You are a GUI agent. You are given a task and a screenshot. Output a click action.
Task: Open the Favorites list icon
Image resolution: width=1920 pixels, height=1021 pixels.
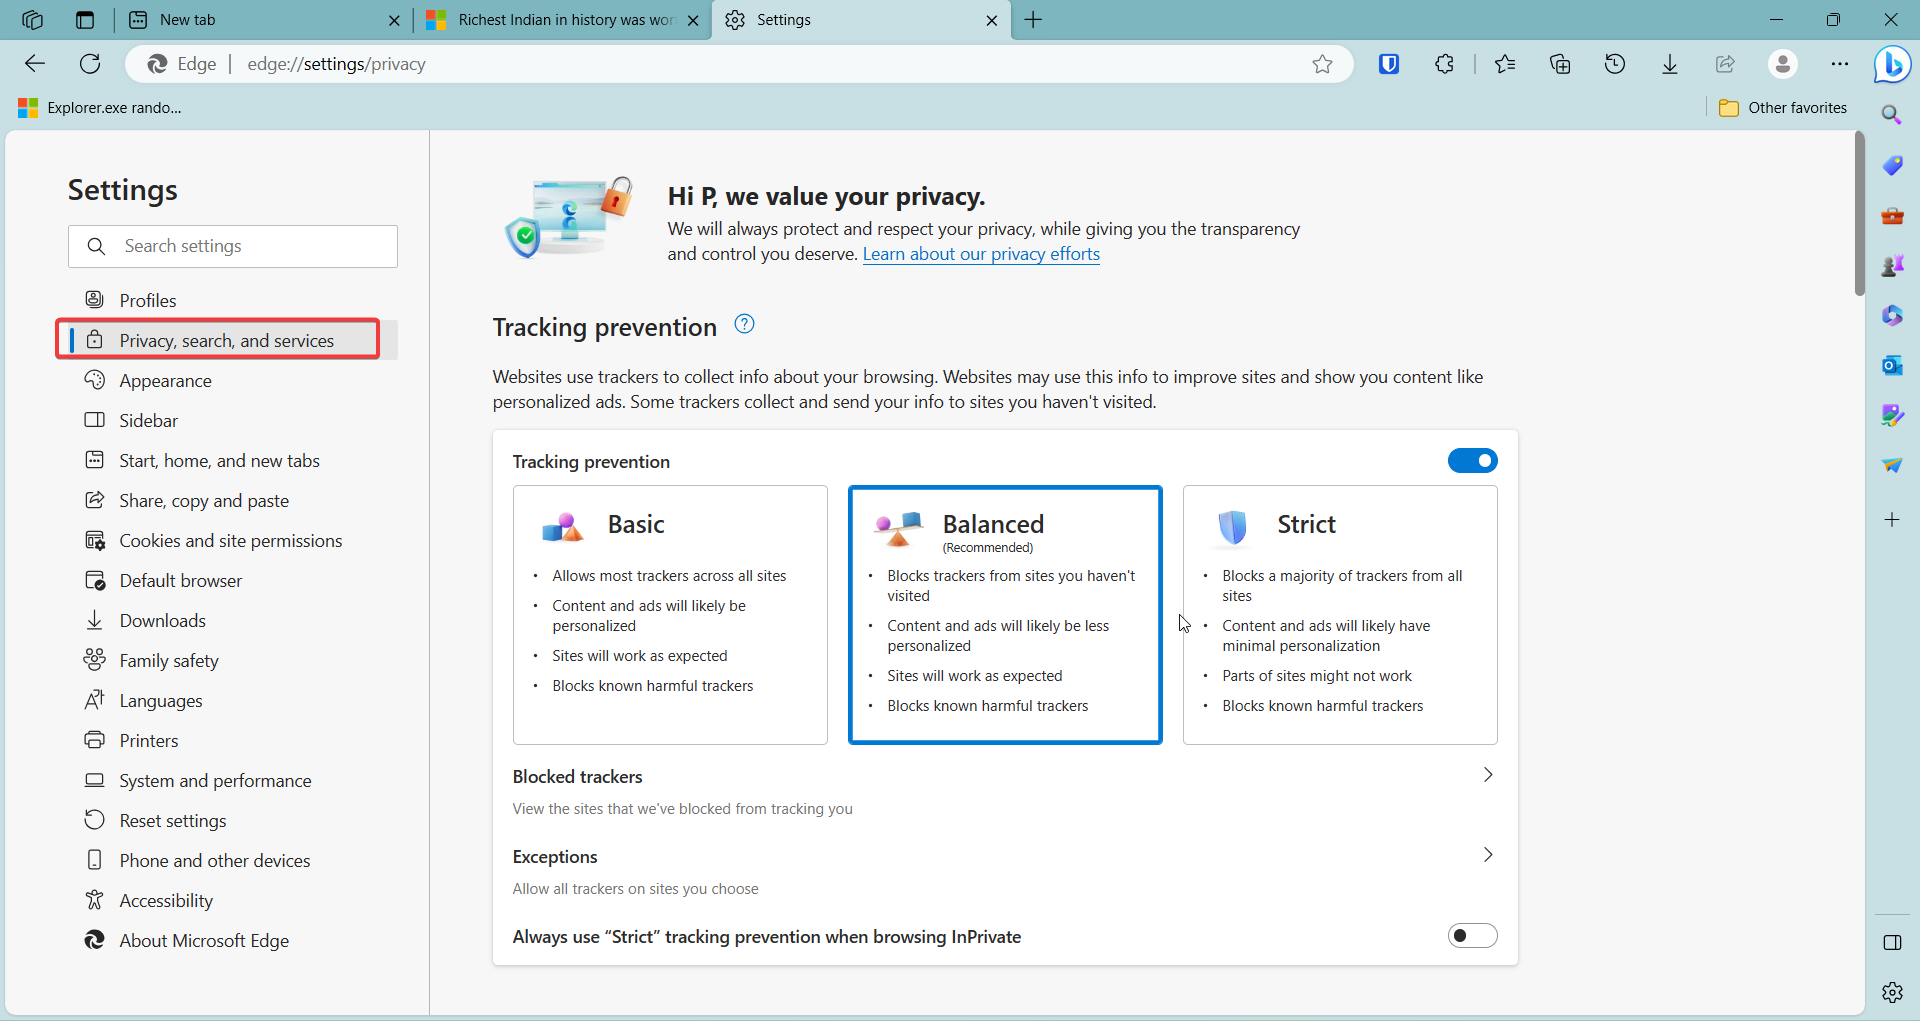1505,64
